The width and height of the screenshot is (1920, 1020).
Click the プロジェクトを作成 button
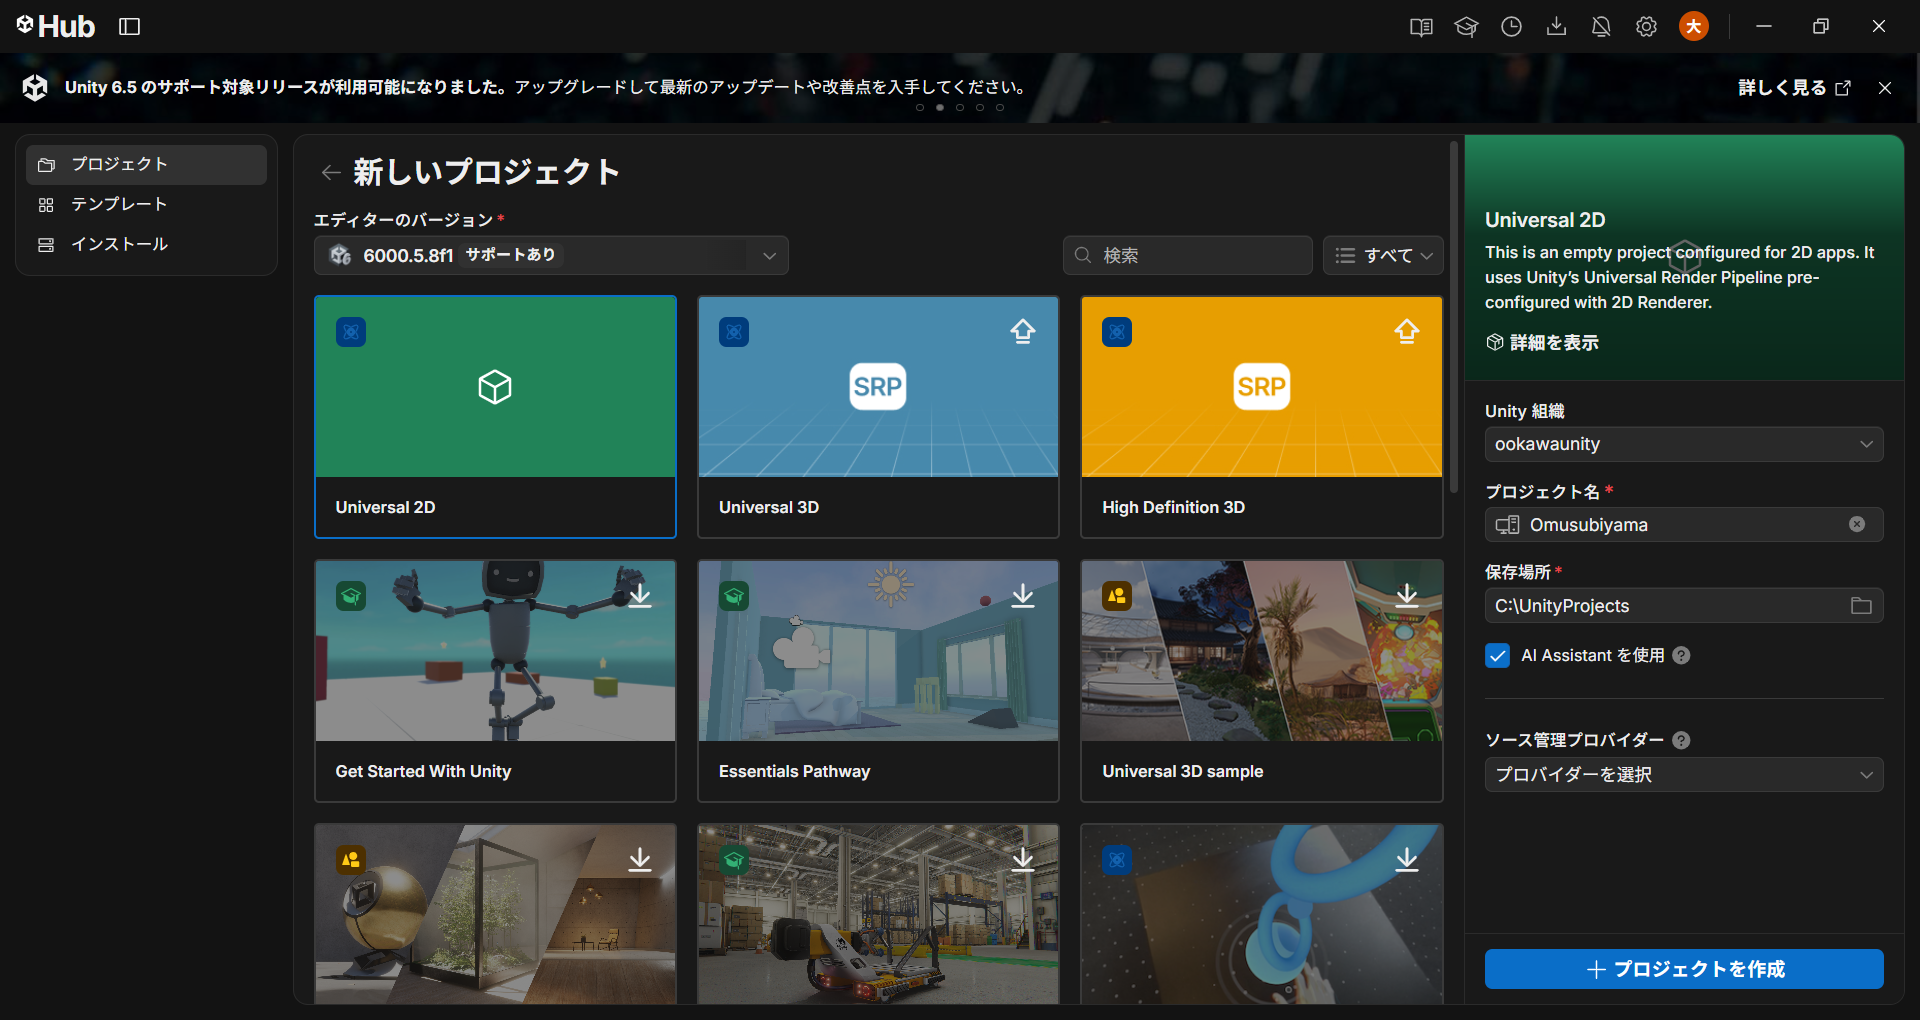1684,969
